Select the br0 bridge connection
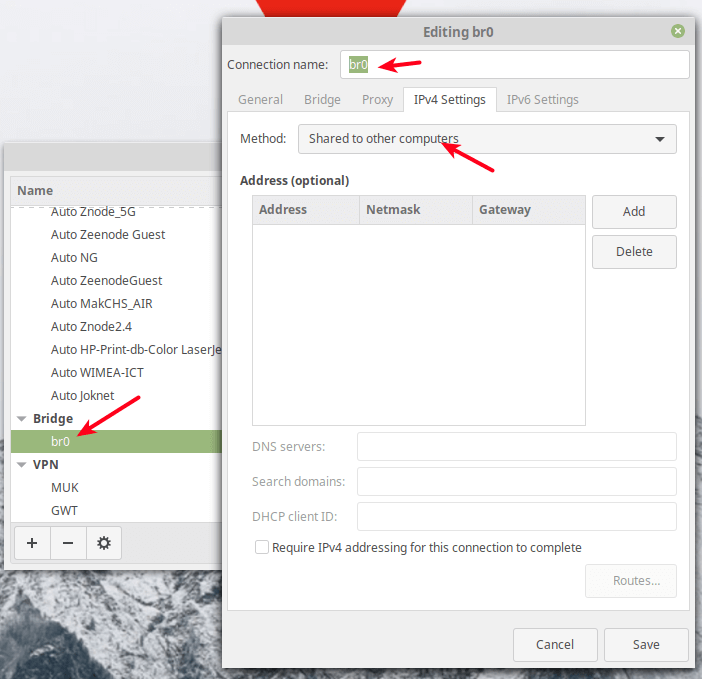The height and width of the screenshot is (679, 702). point(116,441)
